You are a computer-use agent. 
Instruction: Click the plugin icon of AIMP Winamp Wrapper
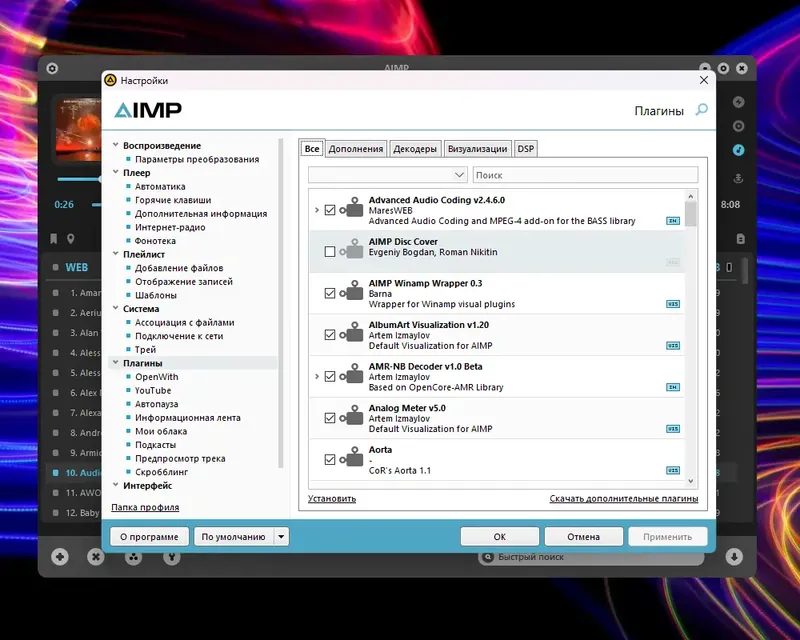(352, 290)
